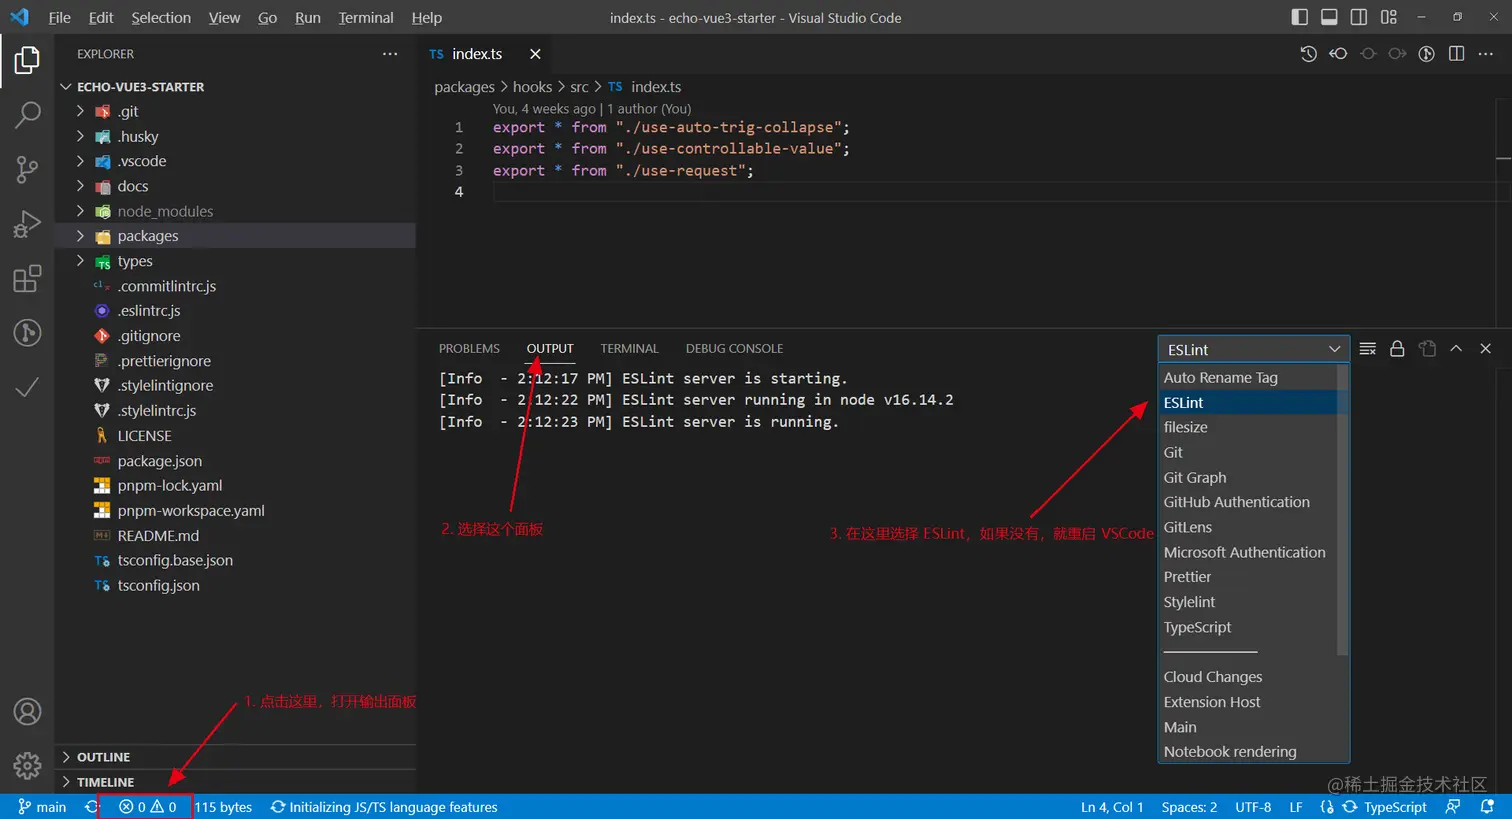Expand the .vscode folder
This screenshot has width=1512, height=819.
coord(81,161)
